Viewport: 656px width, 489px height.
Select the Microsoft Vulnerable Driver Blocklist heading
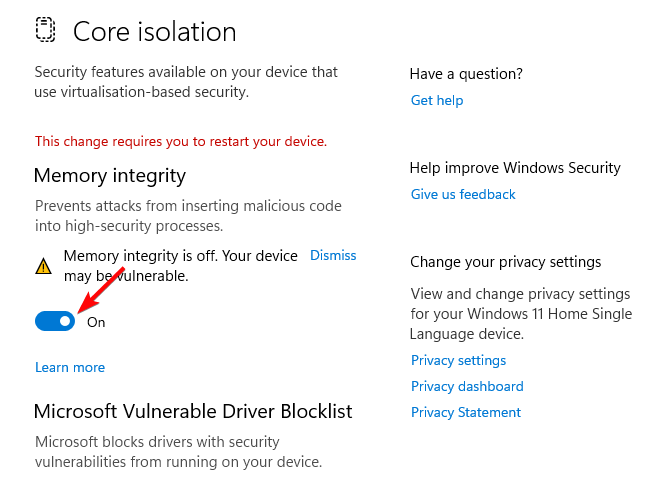click(193, 412)
